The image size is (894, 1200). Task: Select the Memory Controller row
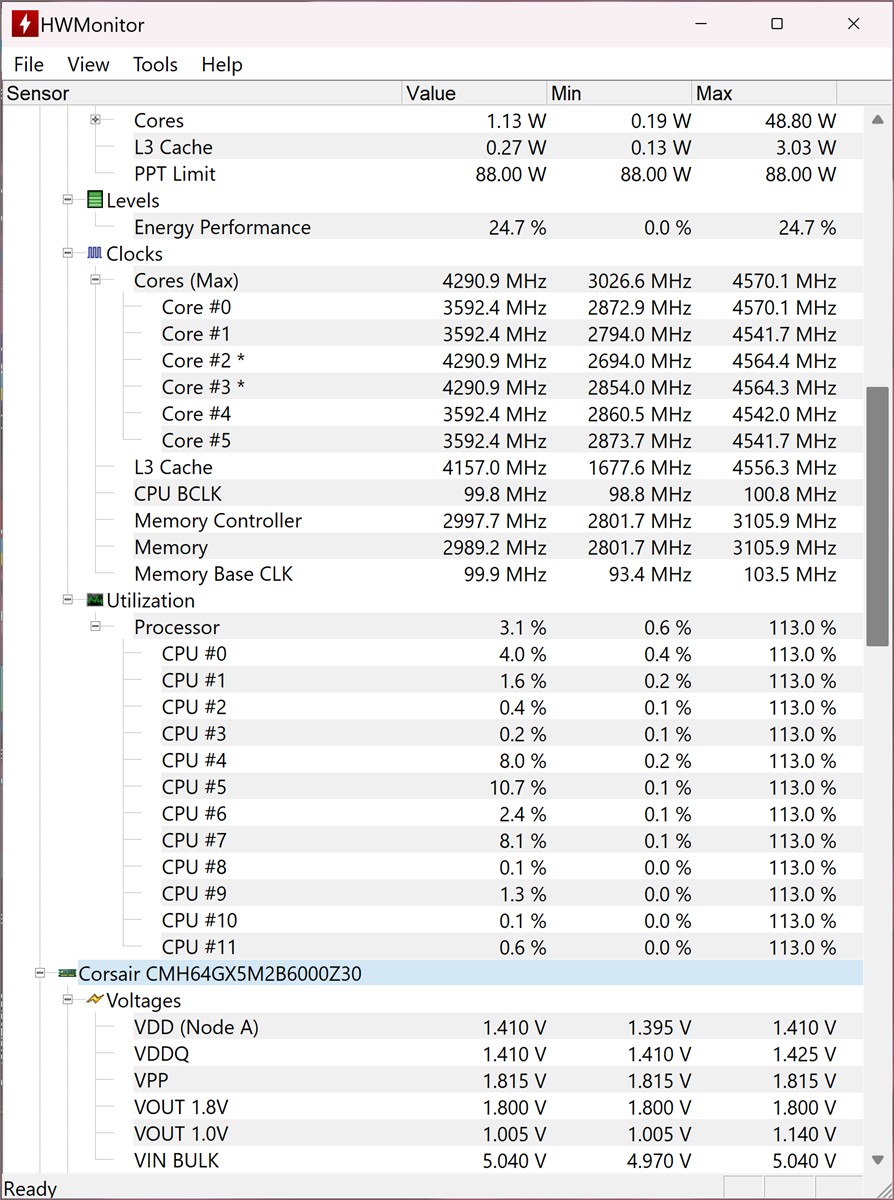[x=218, y=521]
